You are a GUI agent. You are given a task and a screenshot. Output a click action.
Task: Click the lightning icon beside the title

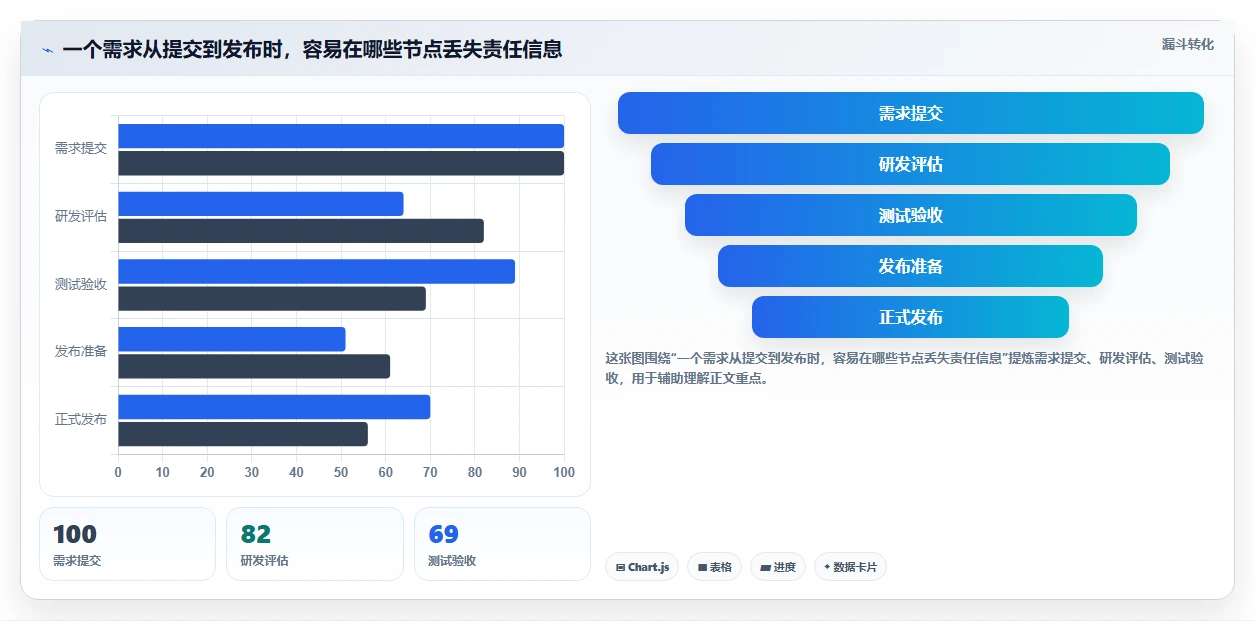pos(47,50)
